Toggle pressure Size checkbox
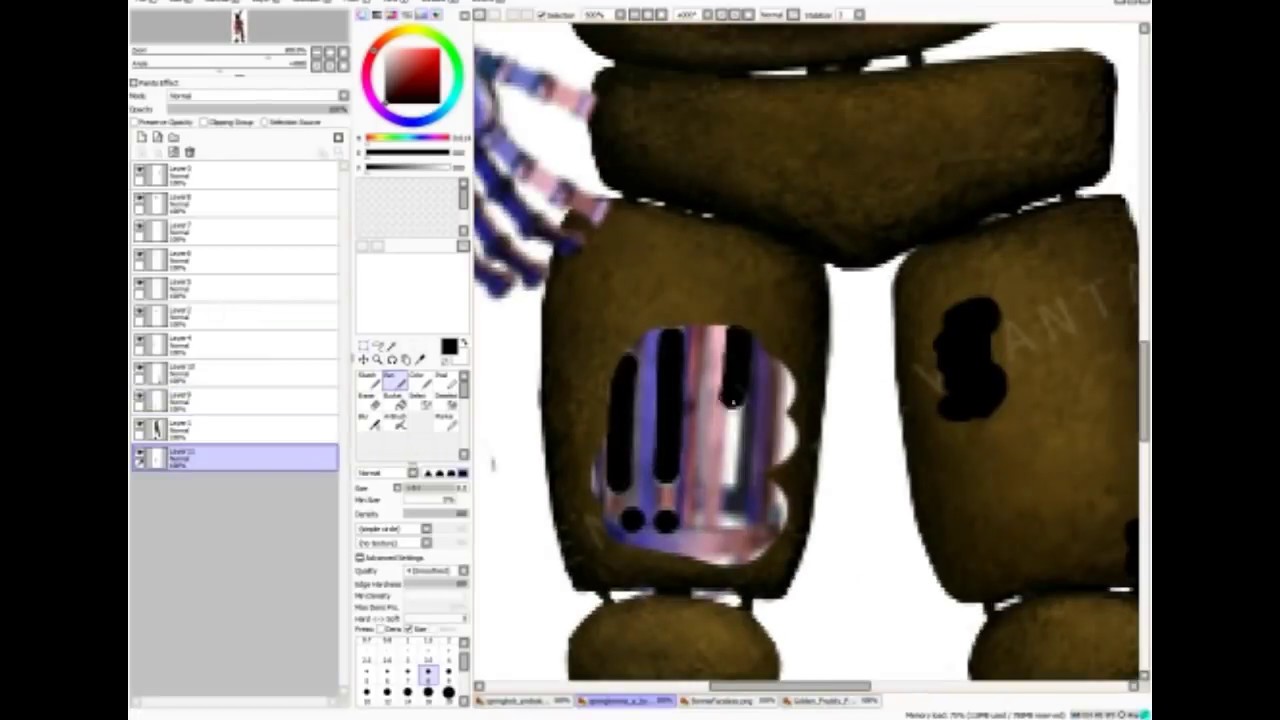Image resolution: width=1280 pixels, height=720 pixels. [x=408, y=629]
